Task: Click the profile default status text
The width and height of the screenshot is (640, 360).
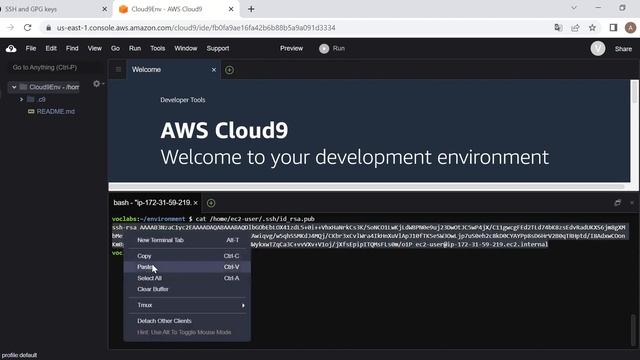Action: [x=19, y=355]
